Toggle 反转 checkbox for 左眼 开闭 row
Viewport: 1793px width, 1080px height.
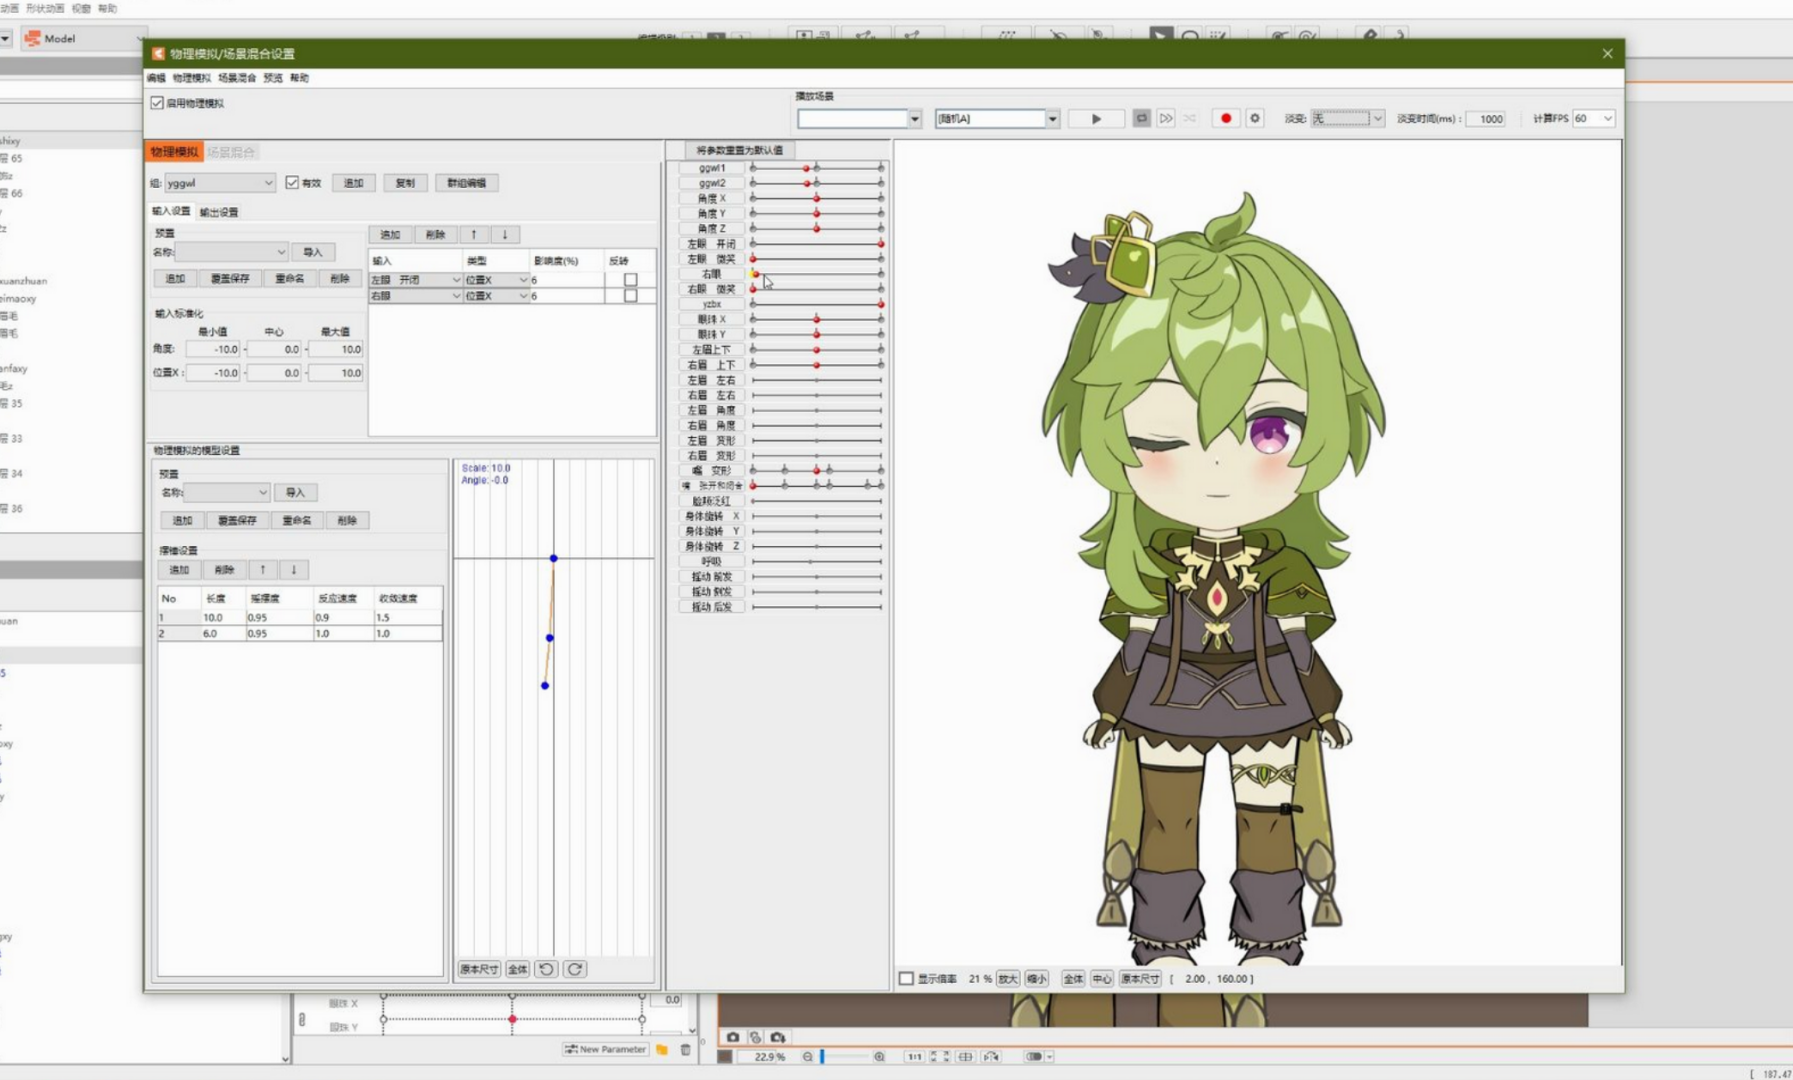[630, 280]
